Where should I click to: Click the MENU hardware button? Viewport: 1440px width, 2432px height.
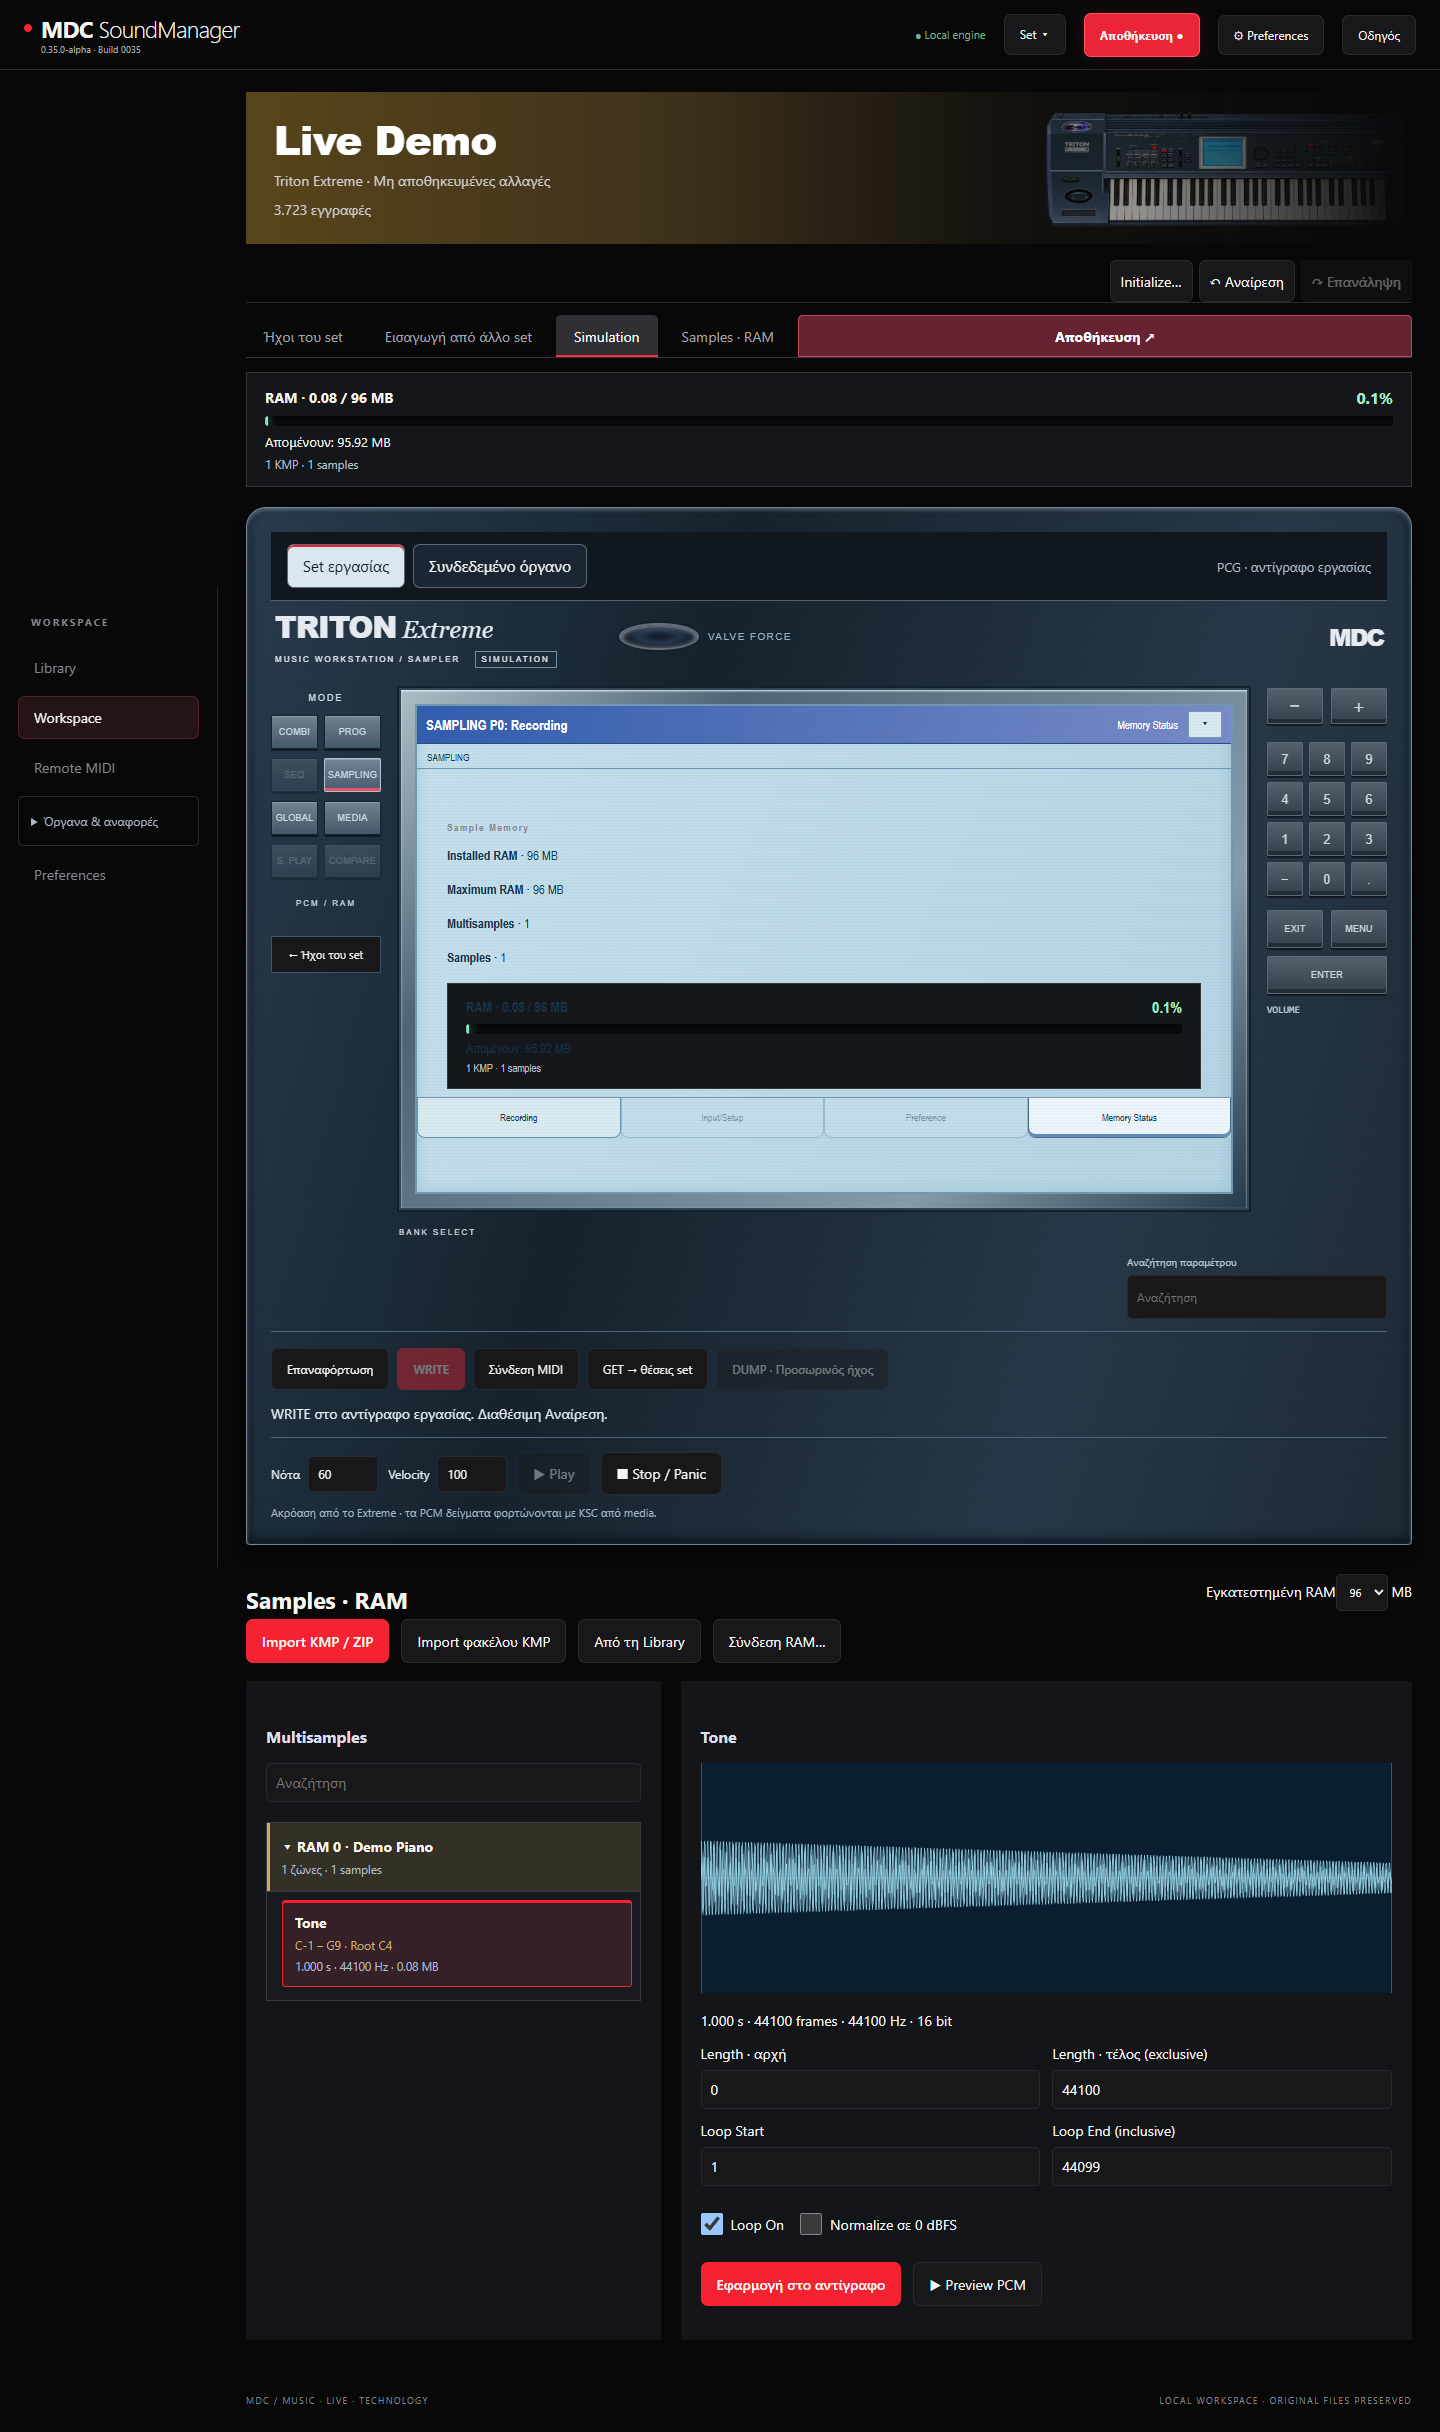(x=1358, y=929)
